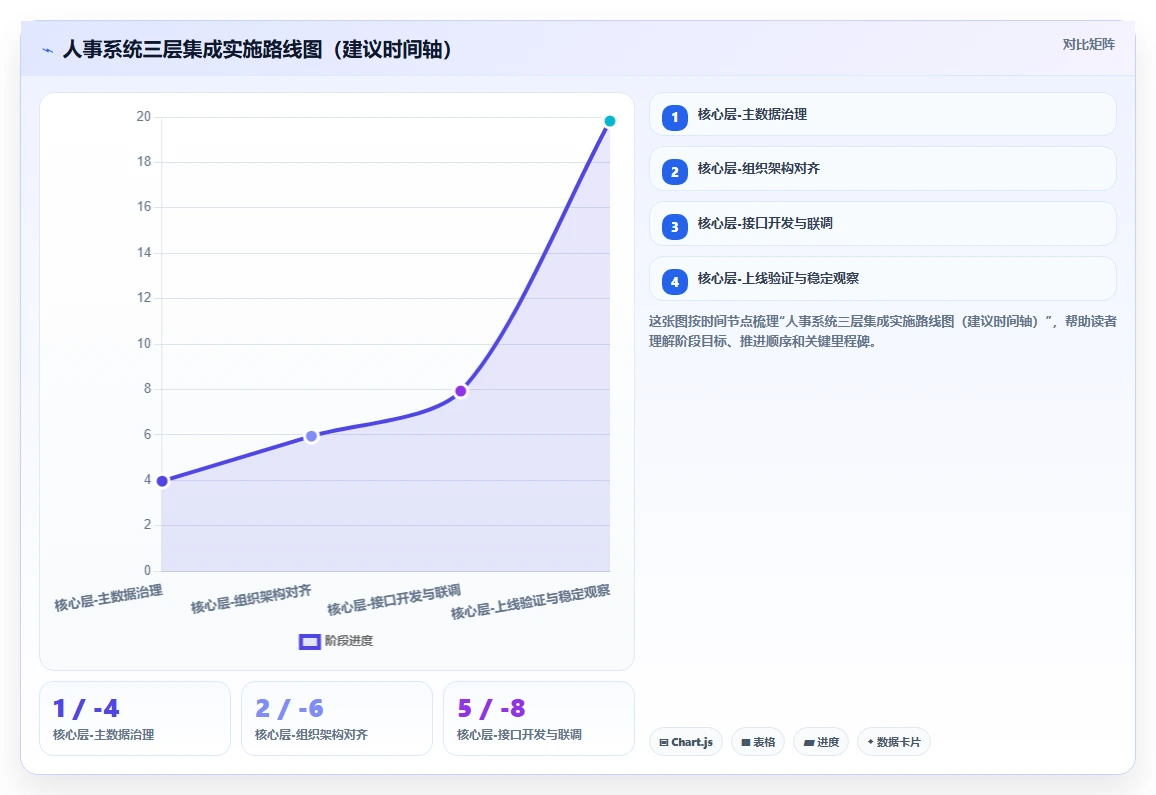The width and height of the screenshot is (1156, 795).
Task: Open the 核心层-主数据治理 step item
Action: pyautogui.click(x=882, y=114)
